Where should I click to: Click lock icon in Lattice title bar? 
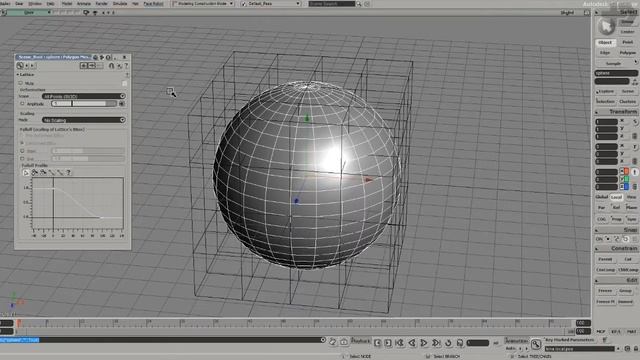click(x=95, y=57)
